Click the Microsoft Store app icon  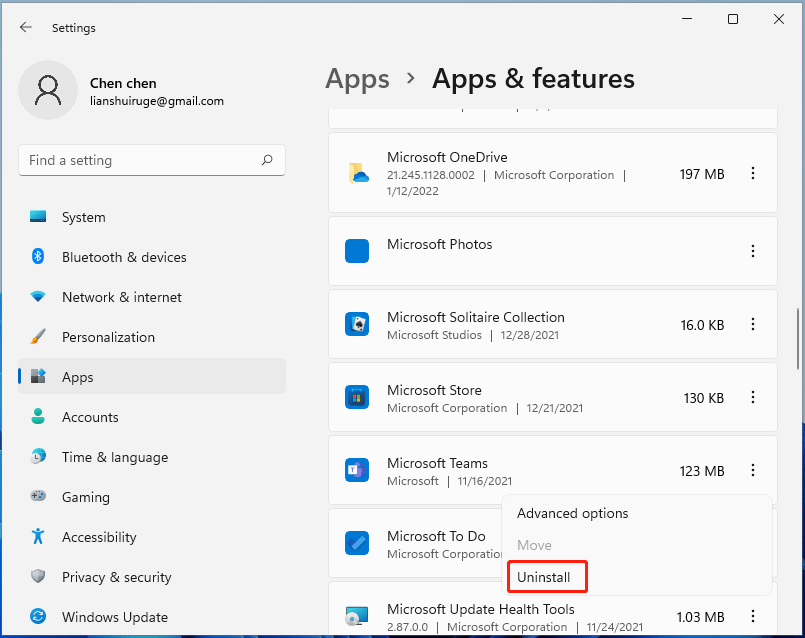click(x=357, y=397)
